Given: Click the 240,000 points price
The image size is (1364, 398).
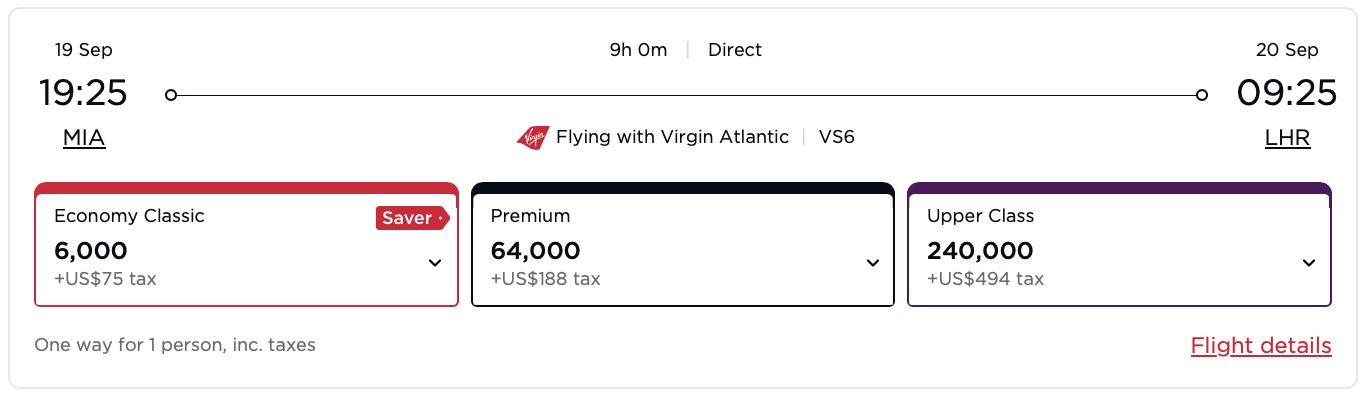Looking at the screenshot, I should (x=980, y=250).
